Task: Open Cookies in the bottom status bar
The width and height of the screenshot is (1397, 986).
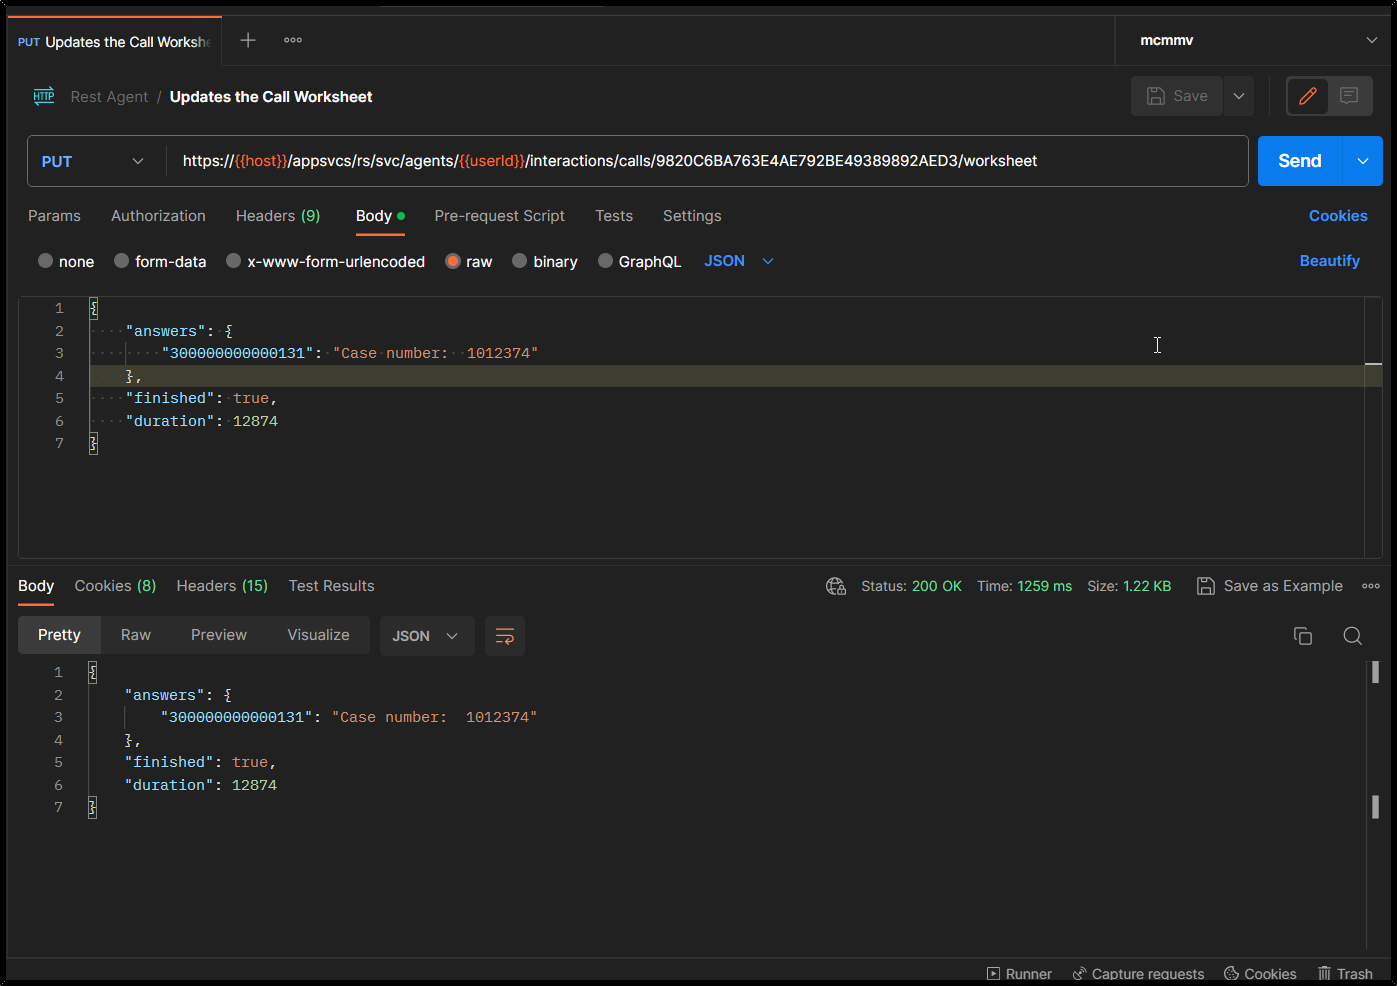Action: pos(1260,974)
